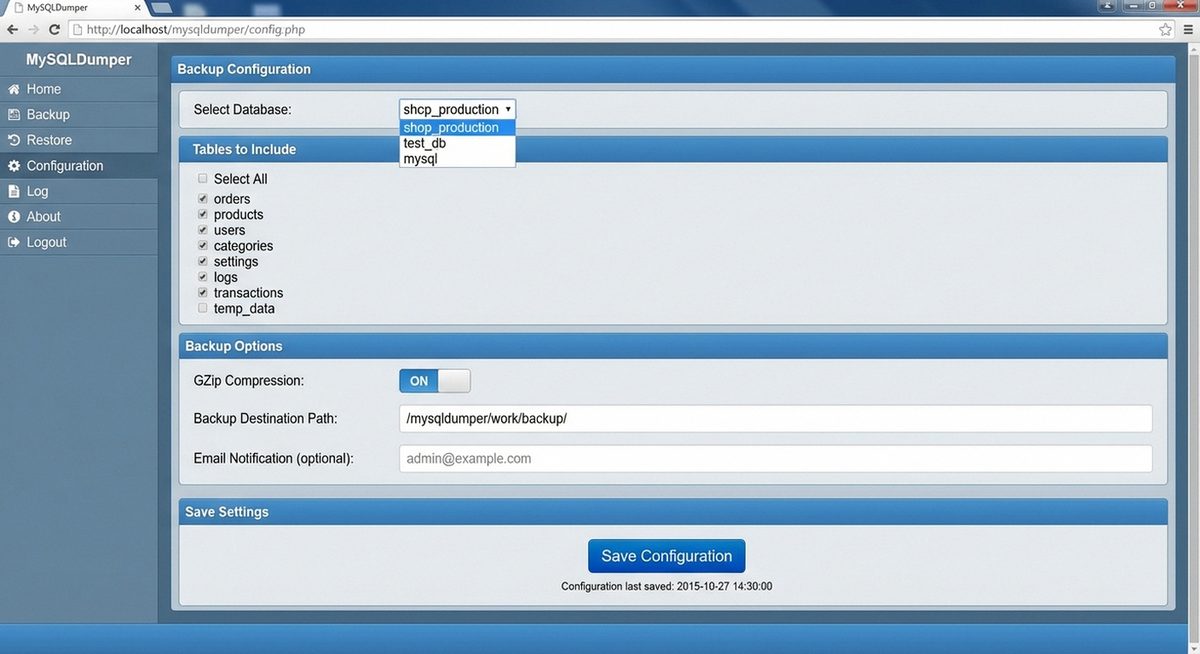Click the 'Select Database:' label
Viewport: 1200px width, 654px height.
point(243,109)
